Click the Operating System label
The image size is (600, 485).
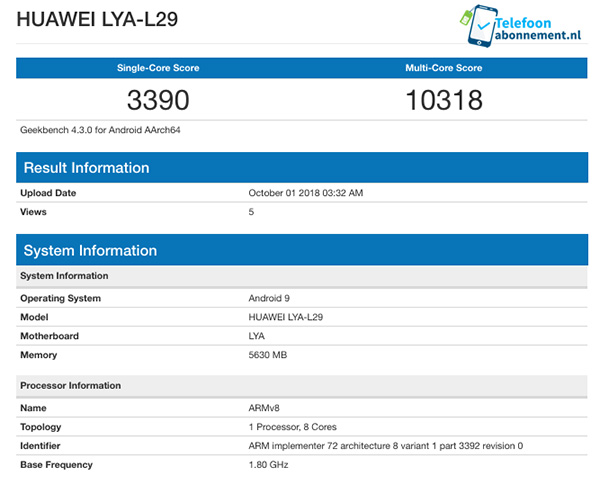[x=60, y=298]
